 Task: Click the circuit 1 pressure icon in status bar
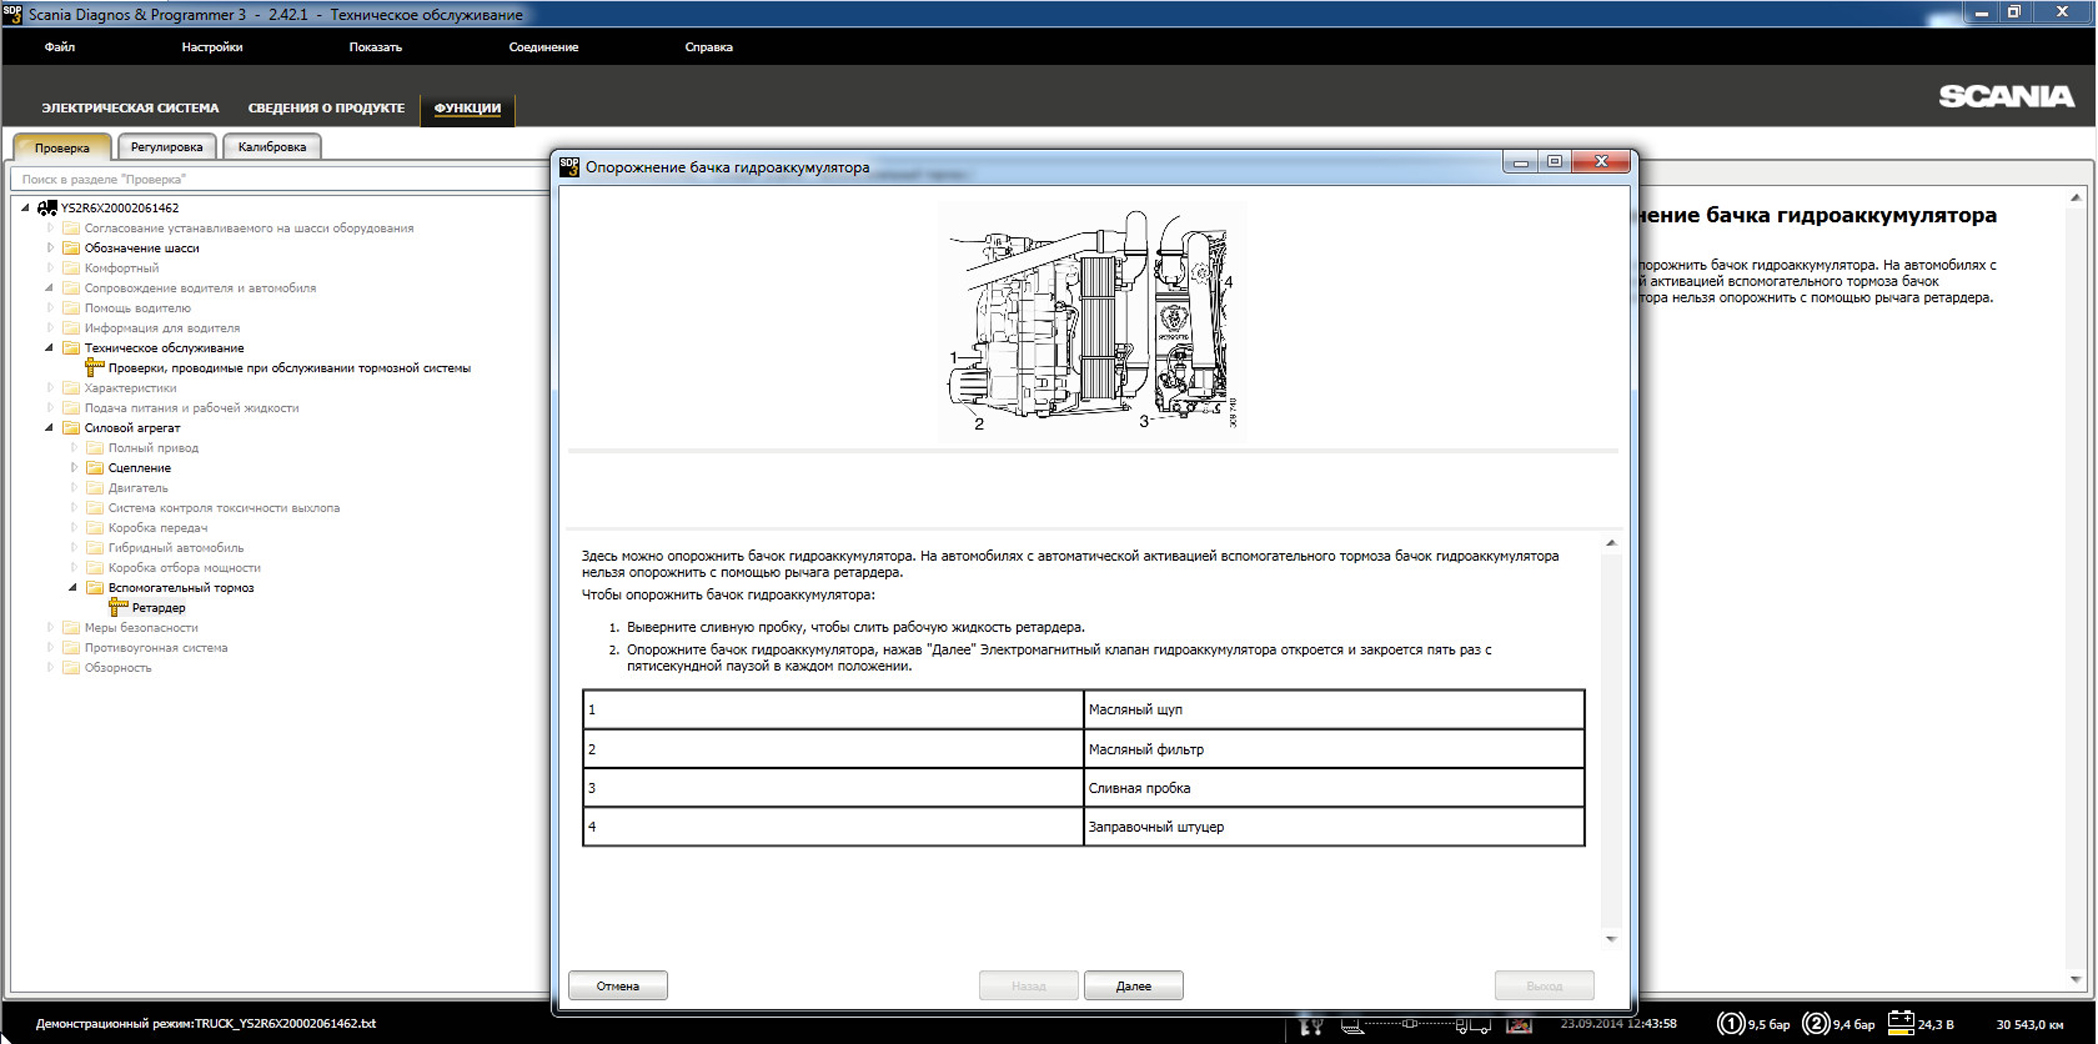1730,1023
